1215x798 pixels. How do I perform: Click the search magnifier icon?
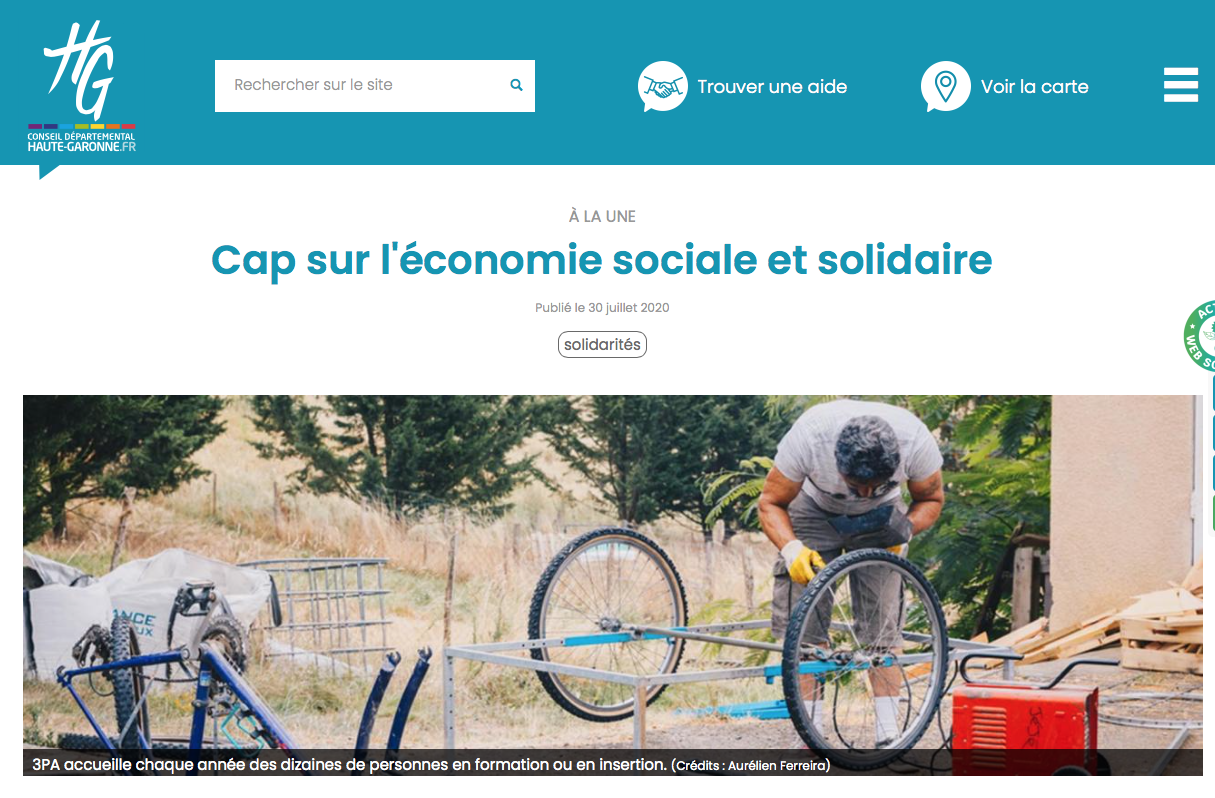(x=517, y=85)
